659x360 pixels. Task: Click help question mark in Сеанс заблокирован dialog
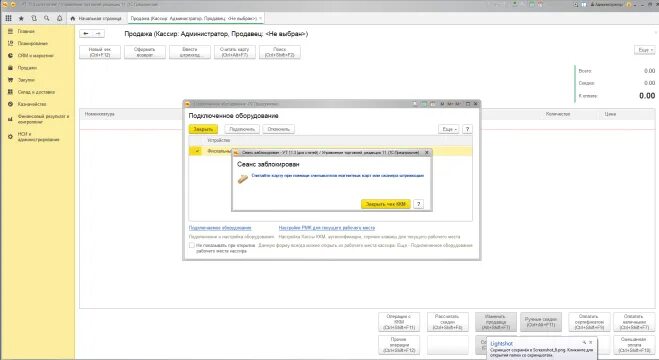[418, 204]
